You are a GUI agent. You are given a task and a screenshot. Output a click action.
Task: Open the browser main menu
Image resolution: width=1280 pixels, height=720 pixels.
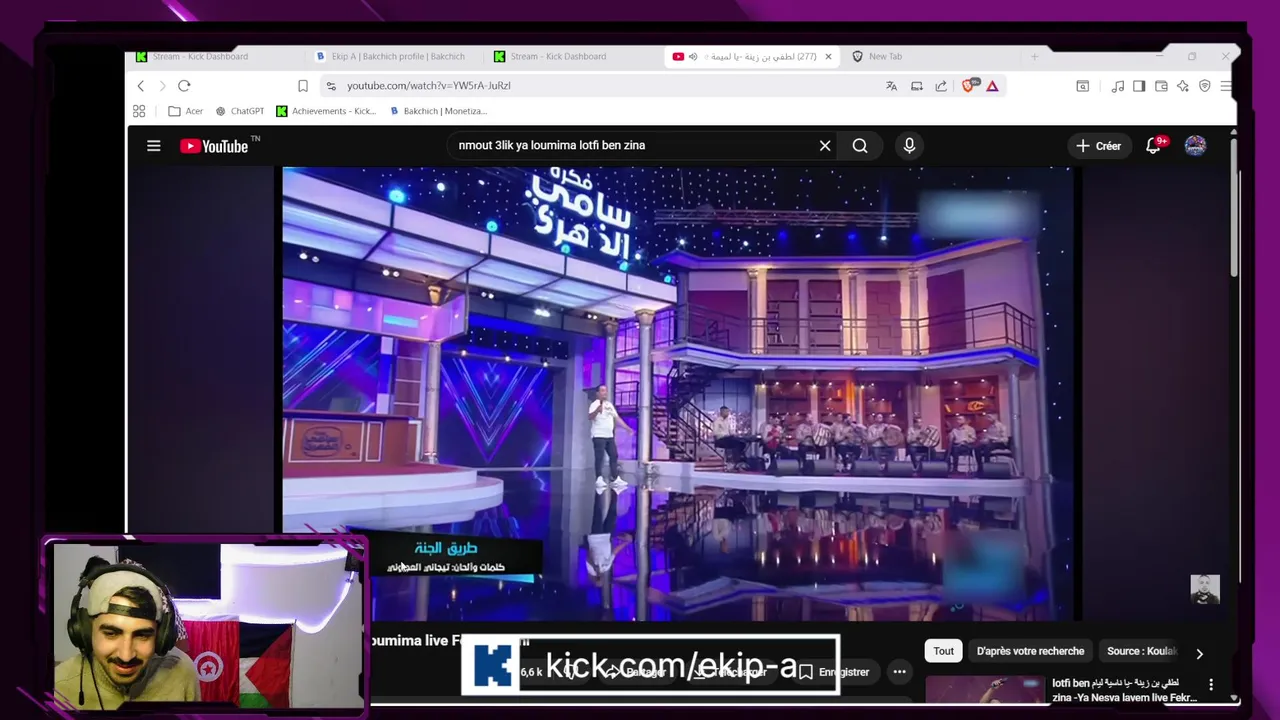[1226, 86]
